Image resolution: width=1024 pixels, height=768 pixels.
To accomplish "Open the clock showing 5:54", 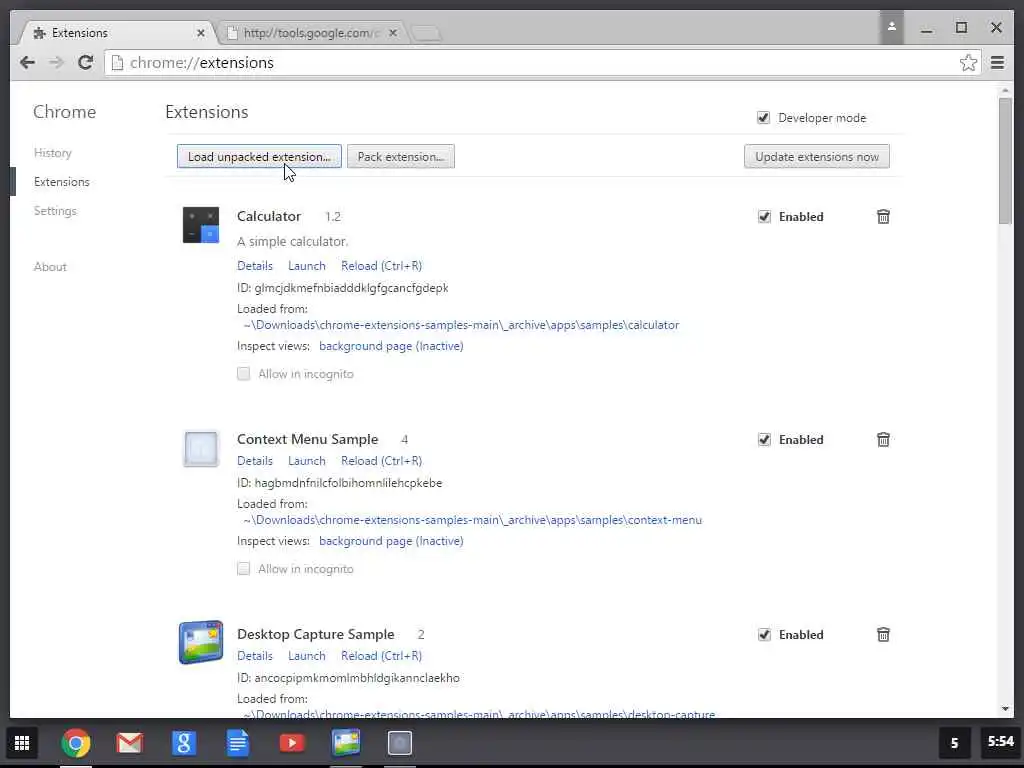I will pos(1000,742).
